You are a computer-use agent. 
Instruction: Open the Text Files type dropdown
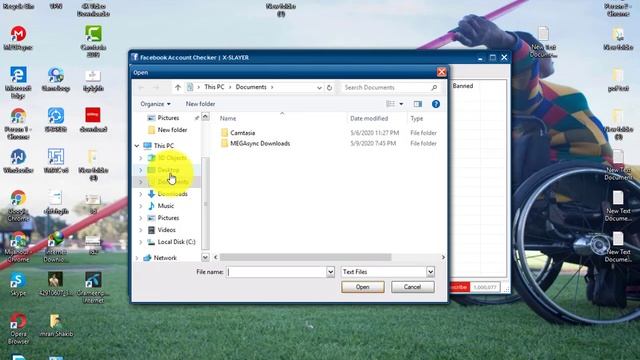[x=430, y=272]
